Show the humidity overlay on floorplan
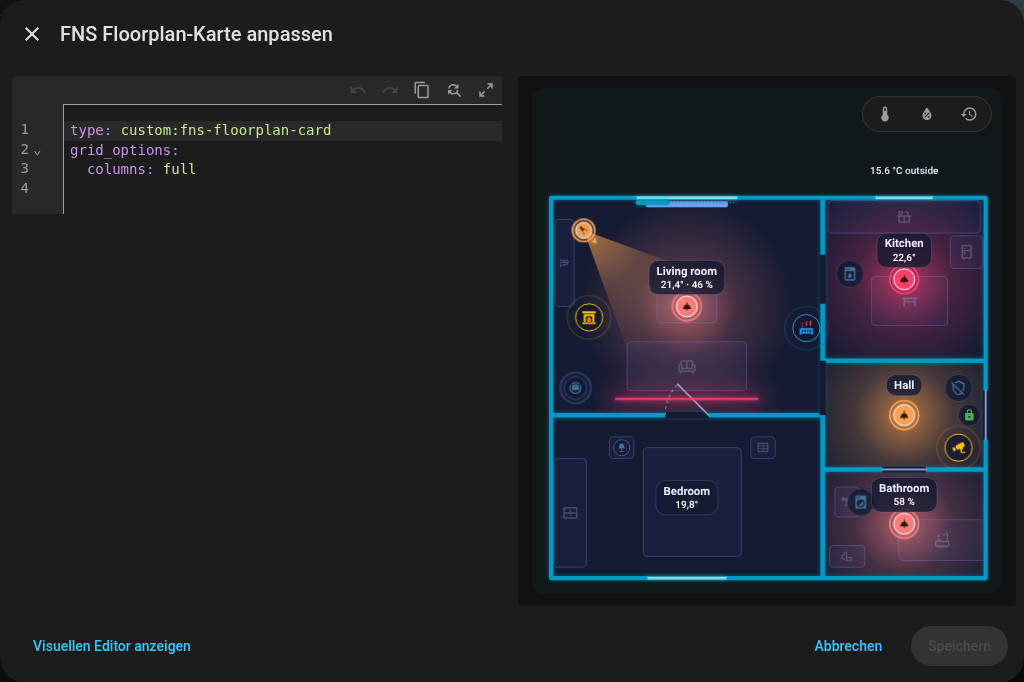The width and height of the screenshot is (1024, 682). [x=927, y=114]
